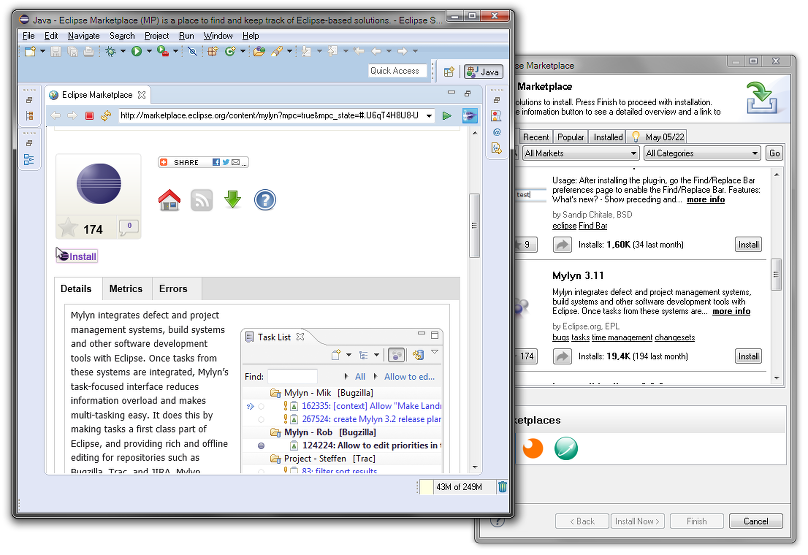Click the orange circle marketplace catalog icon
This screenshot has width=808, height=555.
532,448
